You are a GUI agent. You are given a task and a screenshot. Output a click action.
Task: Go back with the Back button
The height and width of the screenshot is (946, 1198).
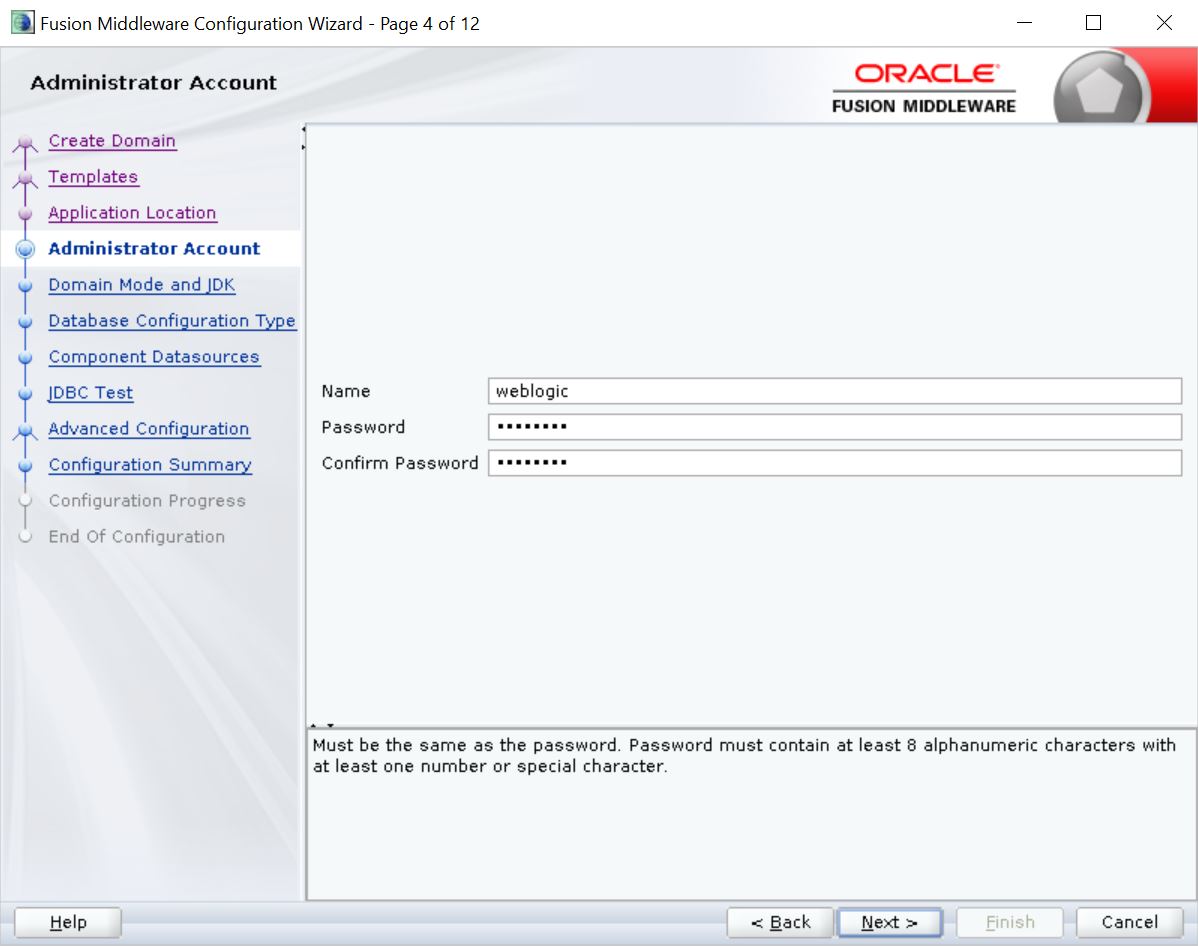[x=780, y=922]
